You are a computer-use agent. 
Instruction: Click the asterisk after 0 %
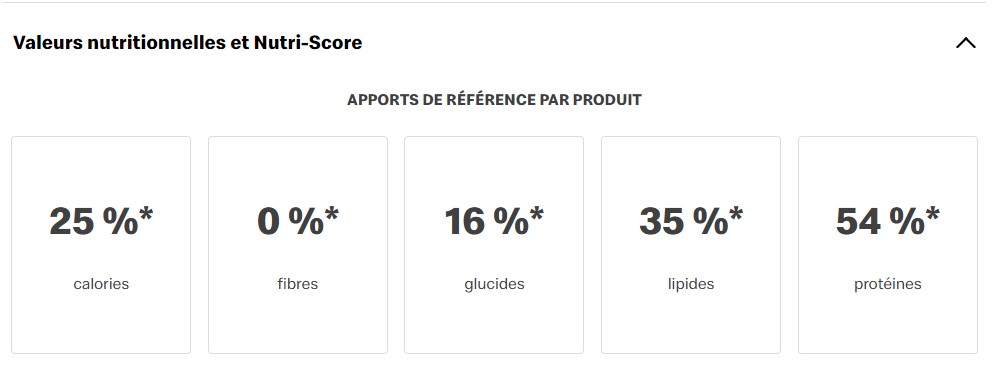pos(331,213)
